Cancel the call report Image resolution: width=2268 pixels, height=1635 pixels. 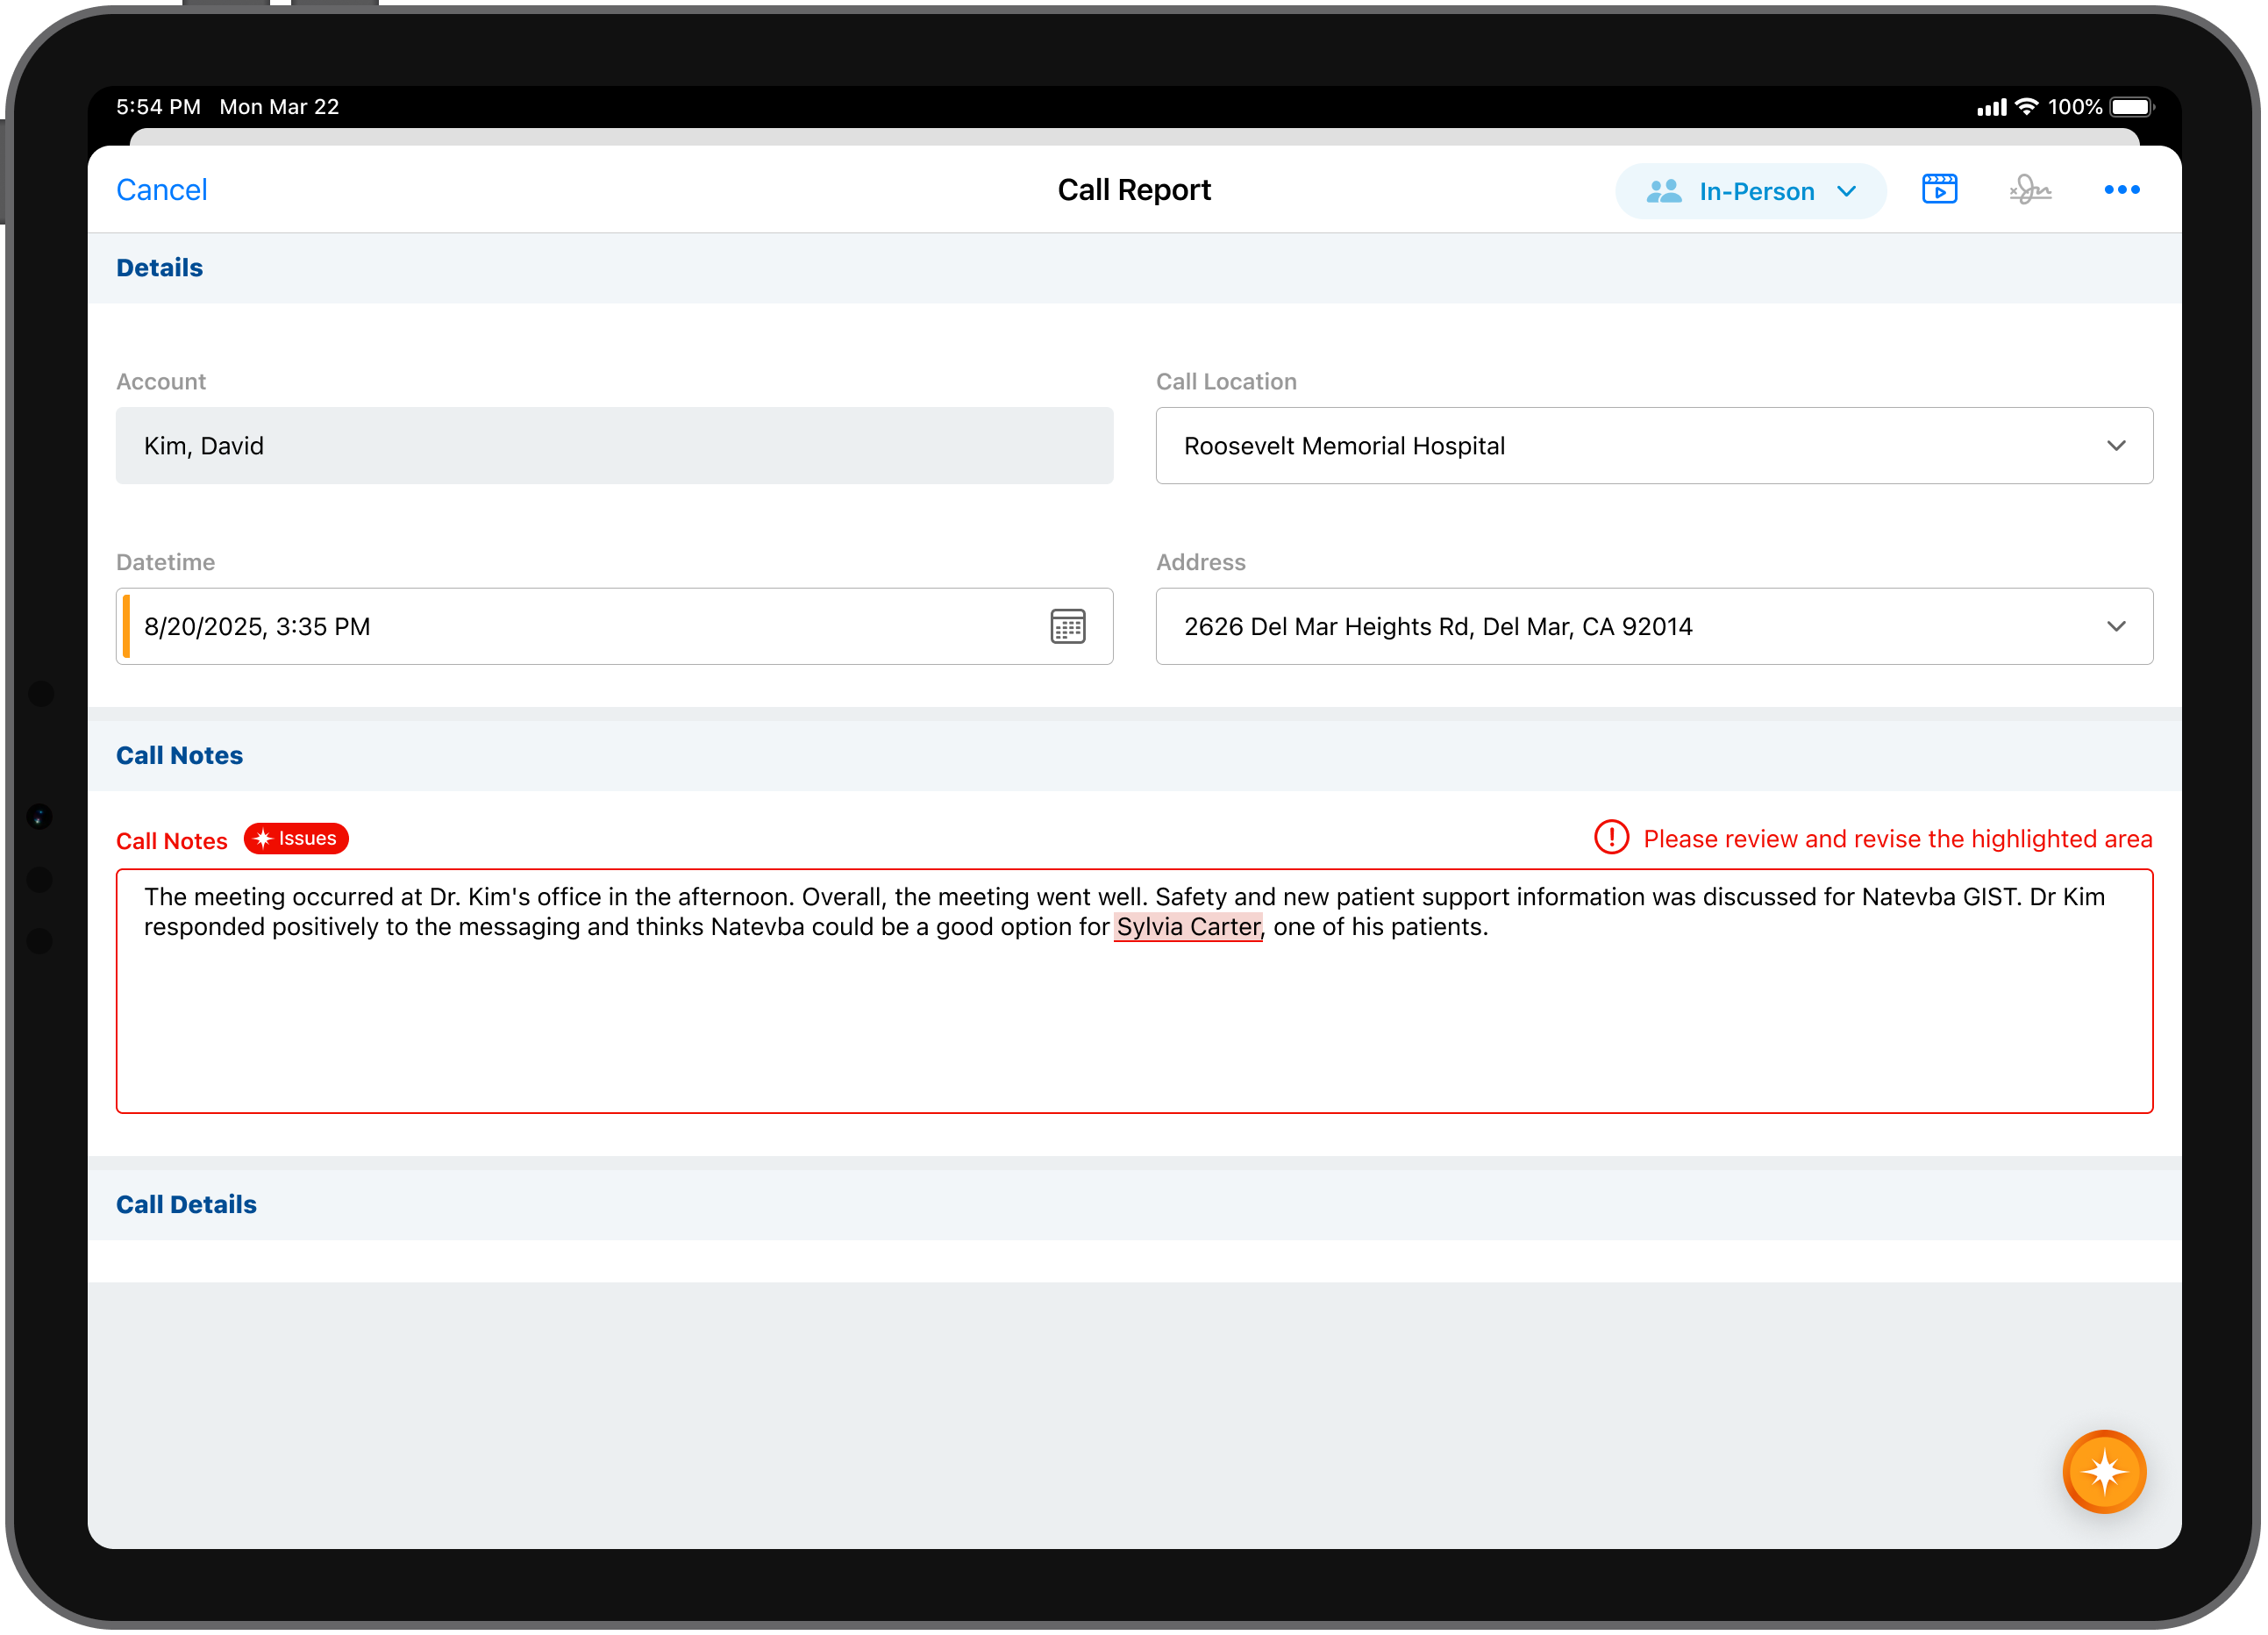coord(161,189)
